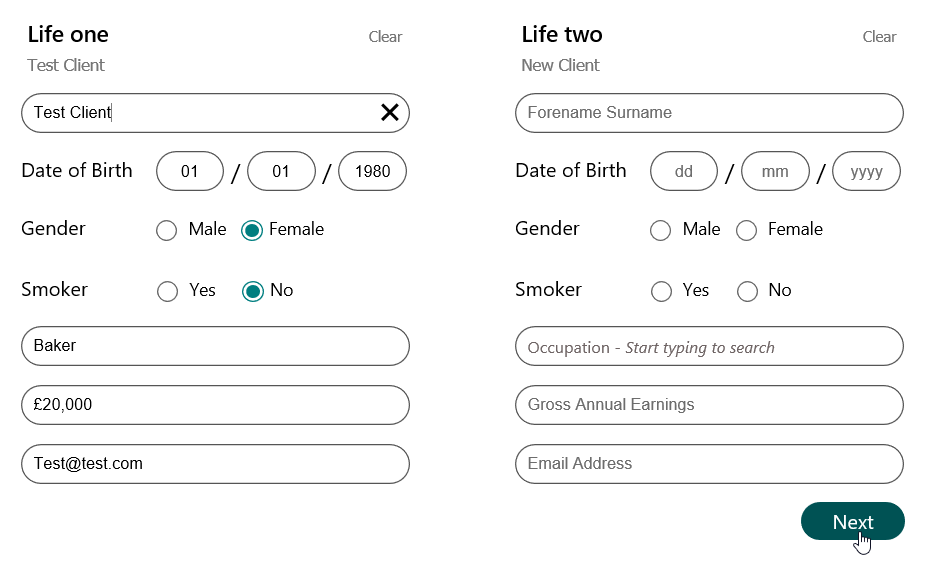Viewport: 934px width, 571px height.
Task: Clear the Life two details
Action: point(879,37)
